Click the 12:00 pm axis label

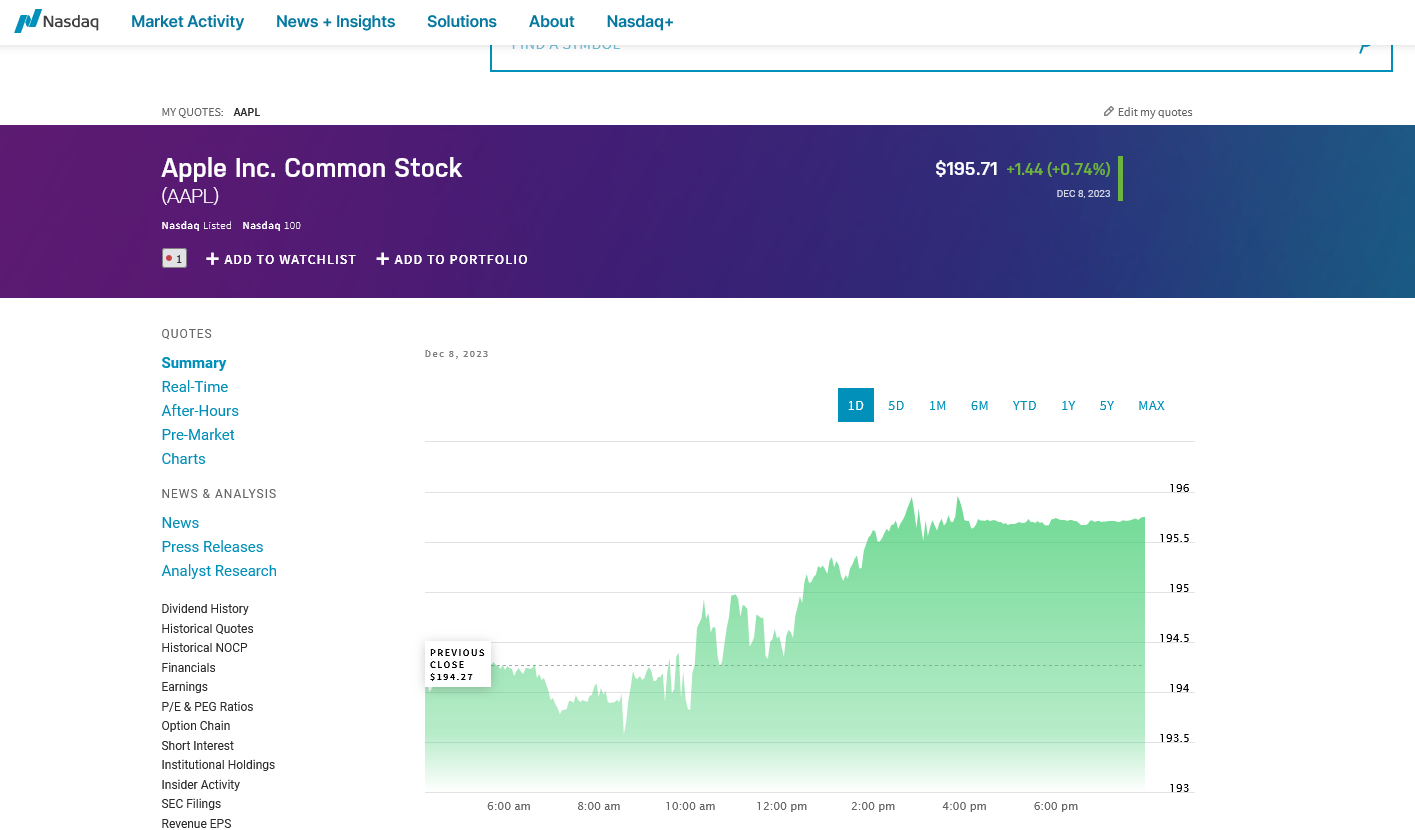point(782,806)
